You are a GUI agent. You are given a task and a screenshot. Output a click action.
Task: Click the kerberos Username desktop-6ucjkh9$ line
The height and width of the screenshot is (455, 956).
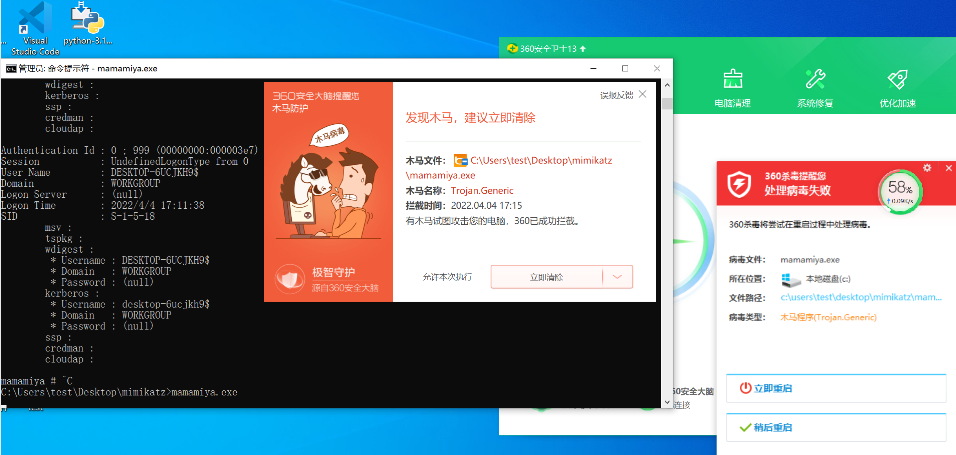pos(130,304)
